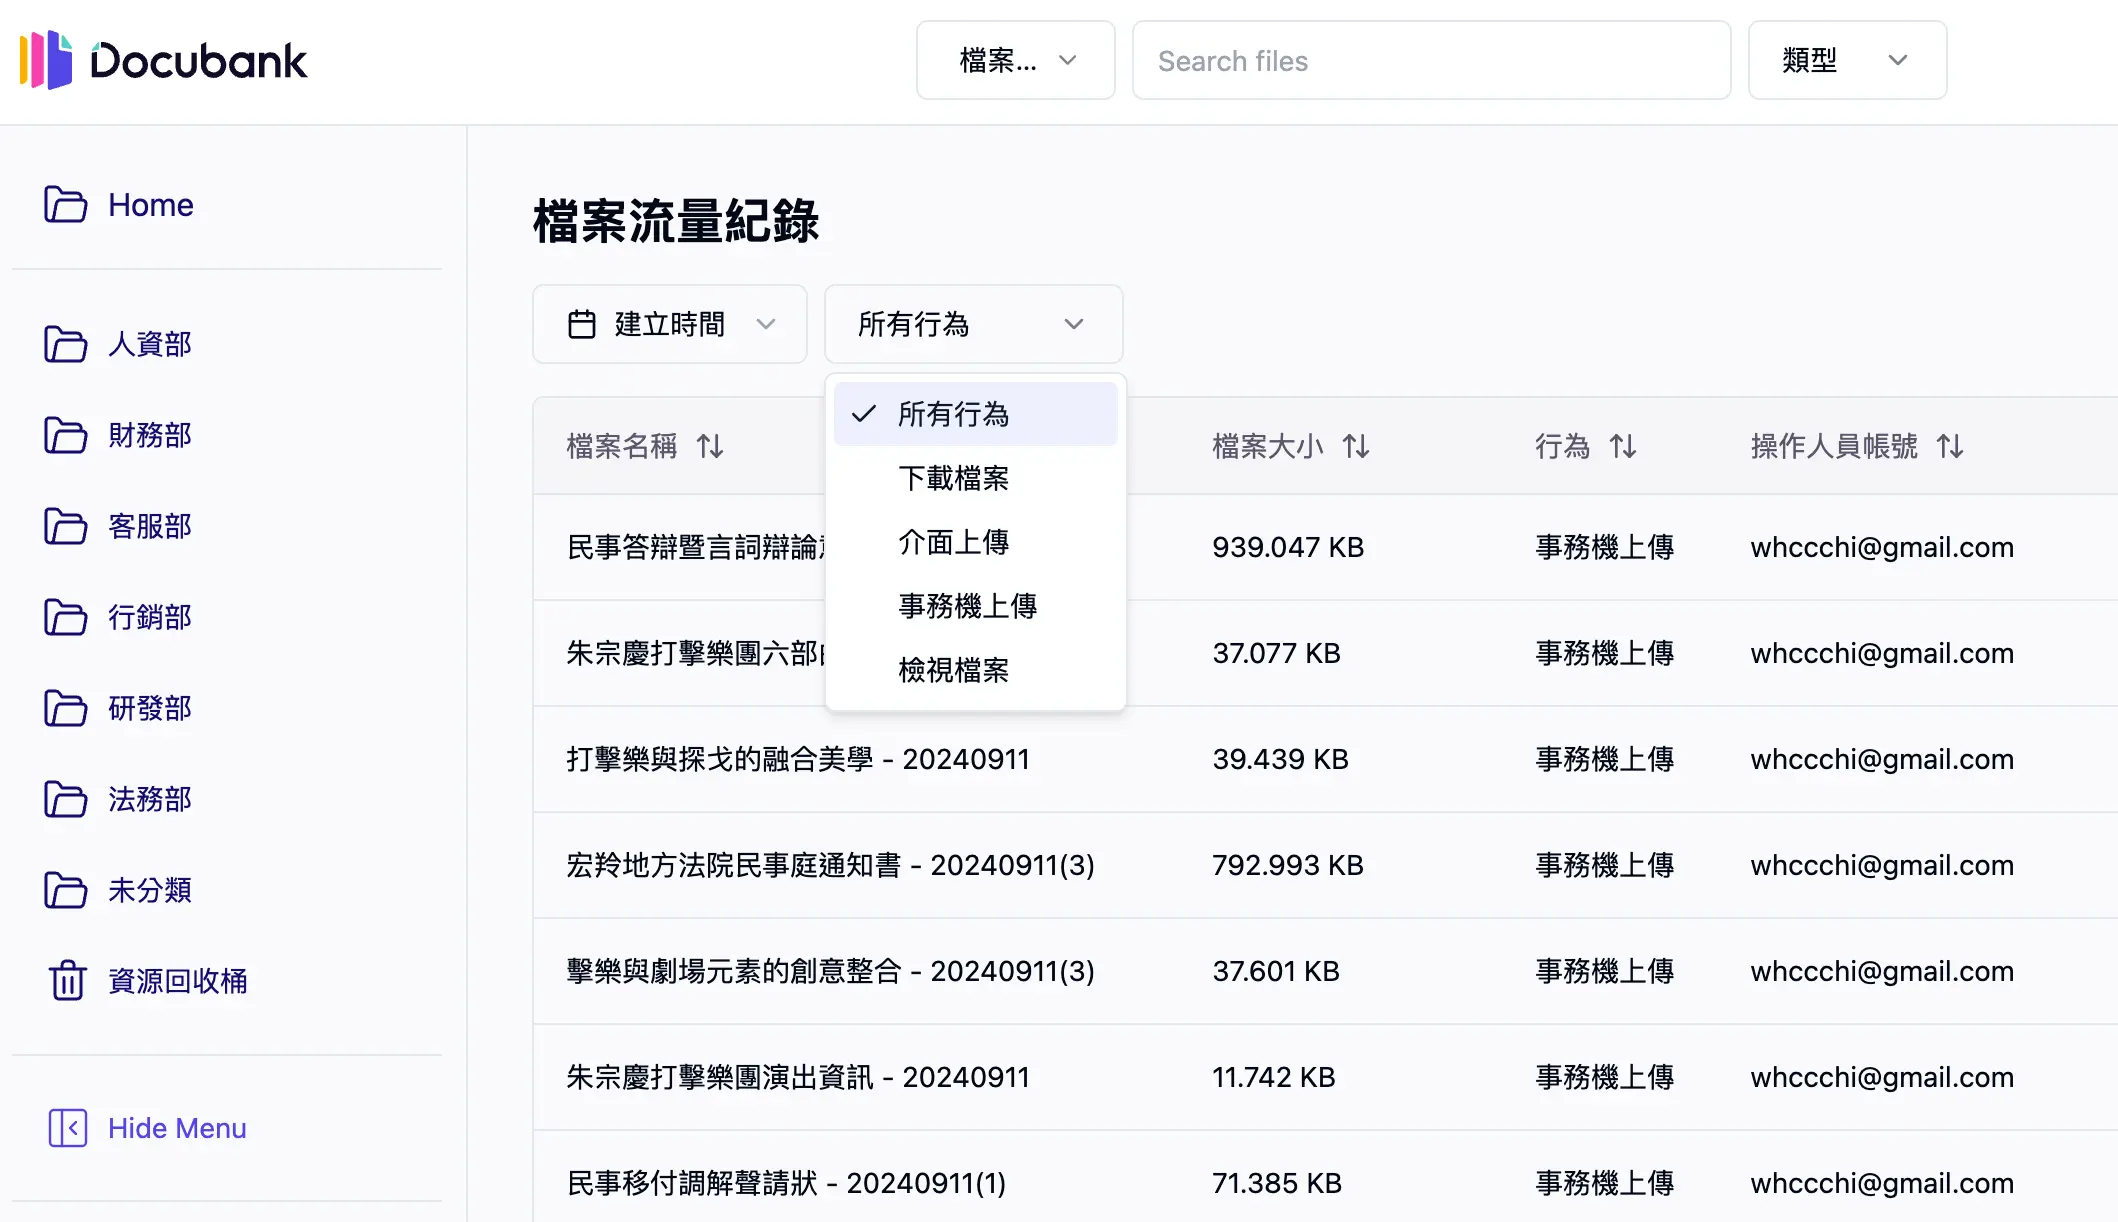Click the 資源回收桶 trash icon
This screenshot has height=1222, width=2118.
point(66,981)
